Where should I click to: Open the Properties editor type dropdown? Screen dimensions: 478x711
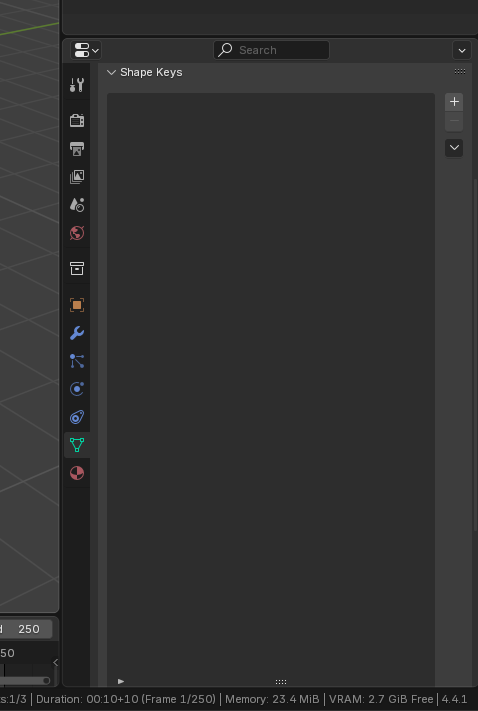click(86, 50)
